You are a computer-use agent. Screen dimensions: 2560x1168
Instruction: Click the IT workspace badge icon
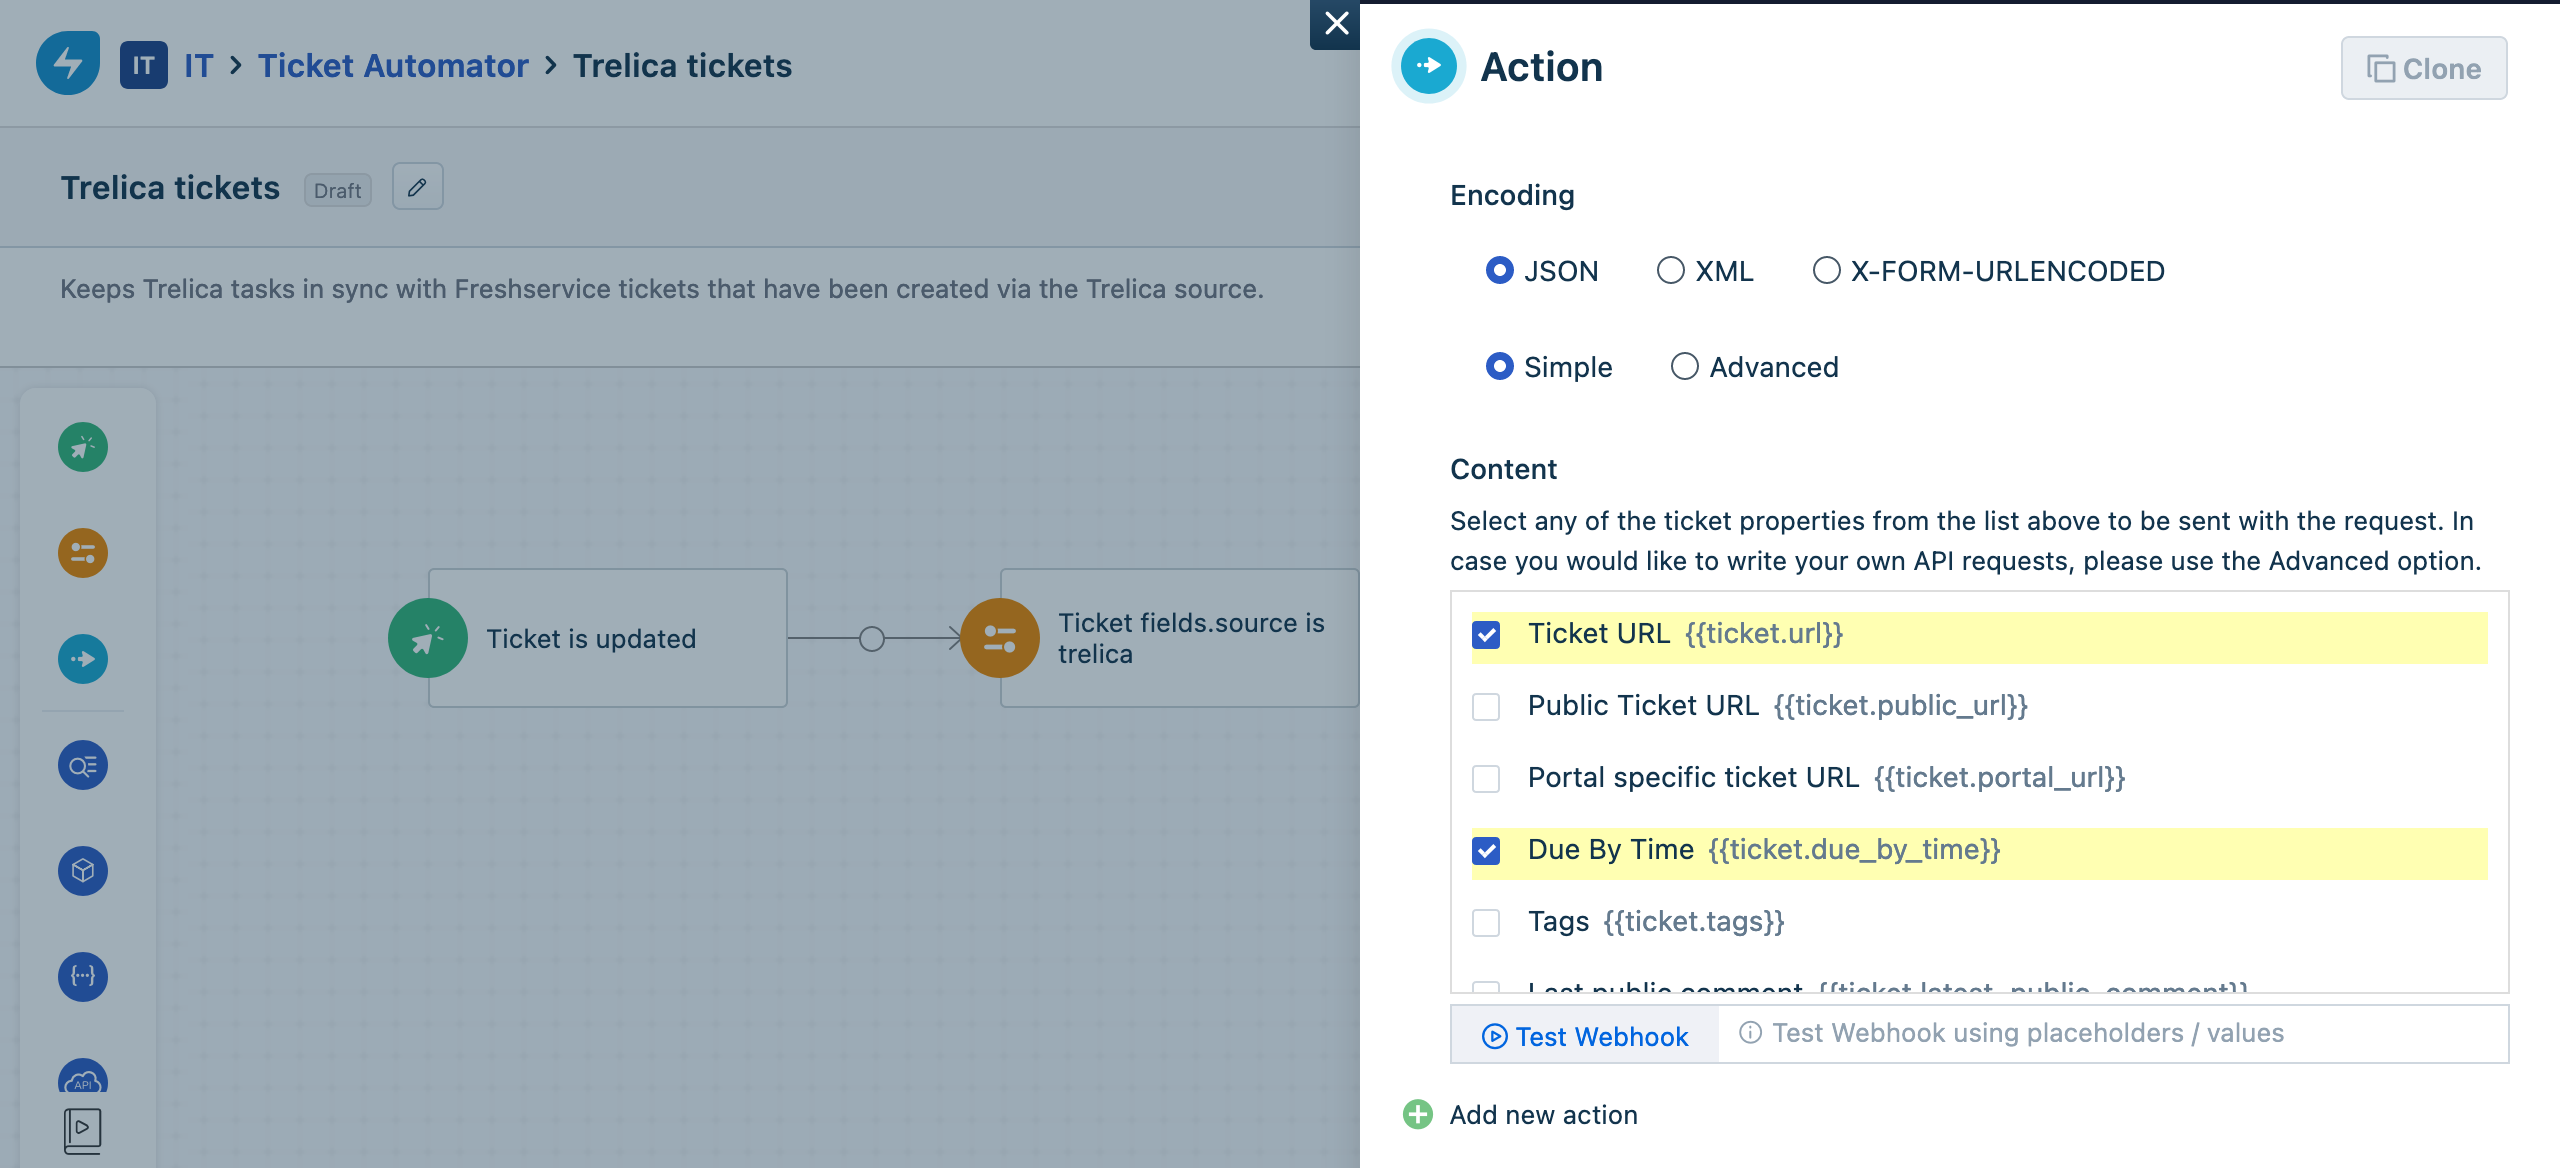click(144, 66)
